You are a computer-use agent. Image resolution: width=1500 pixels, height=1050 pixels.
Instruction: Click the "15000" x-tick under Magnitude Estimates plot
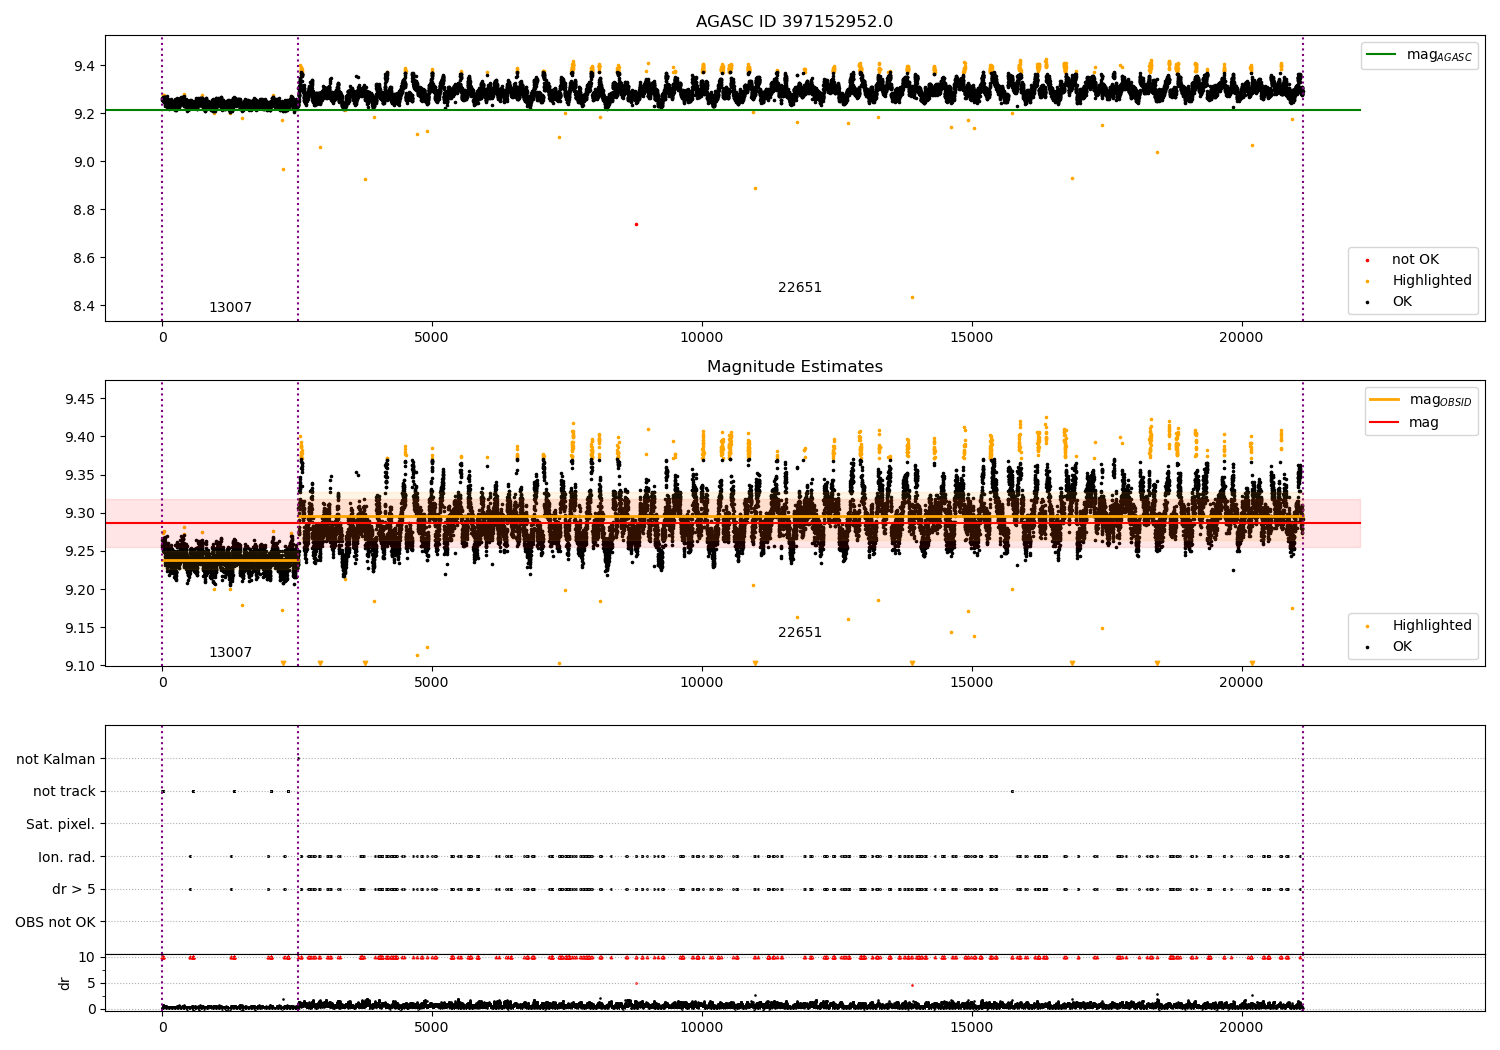tap(972, 683)
